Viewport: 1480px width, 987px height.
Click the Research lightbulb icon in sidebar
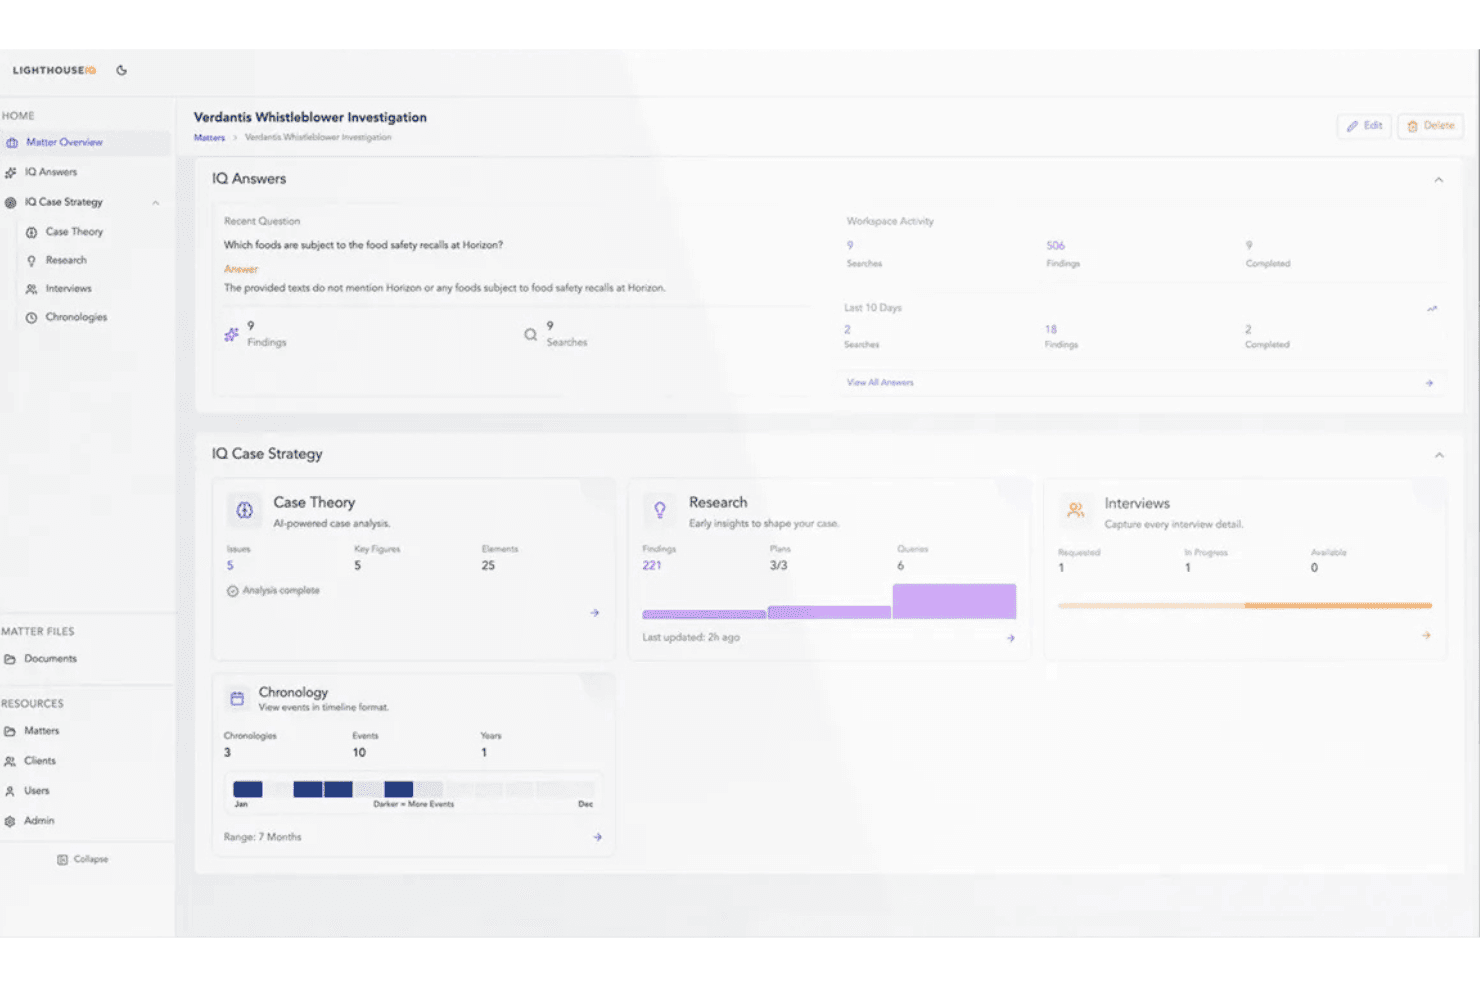pyautogui.click(x=32, y=261)
